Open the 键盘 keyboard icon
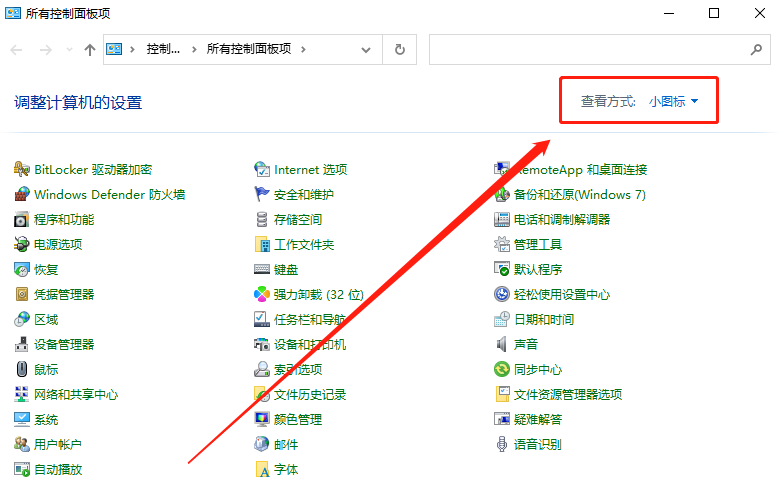 (x=262, y=270)
